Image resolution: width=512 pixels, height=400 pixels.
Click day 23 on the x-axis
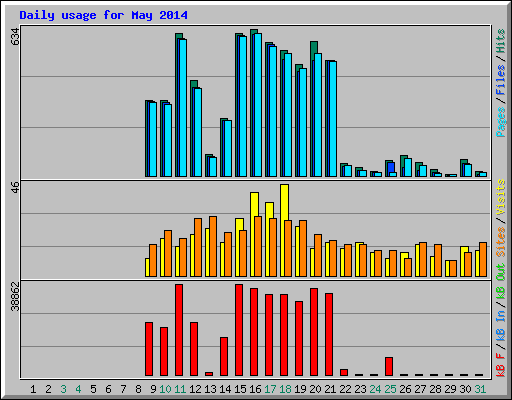coord(360,389)
